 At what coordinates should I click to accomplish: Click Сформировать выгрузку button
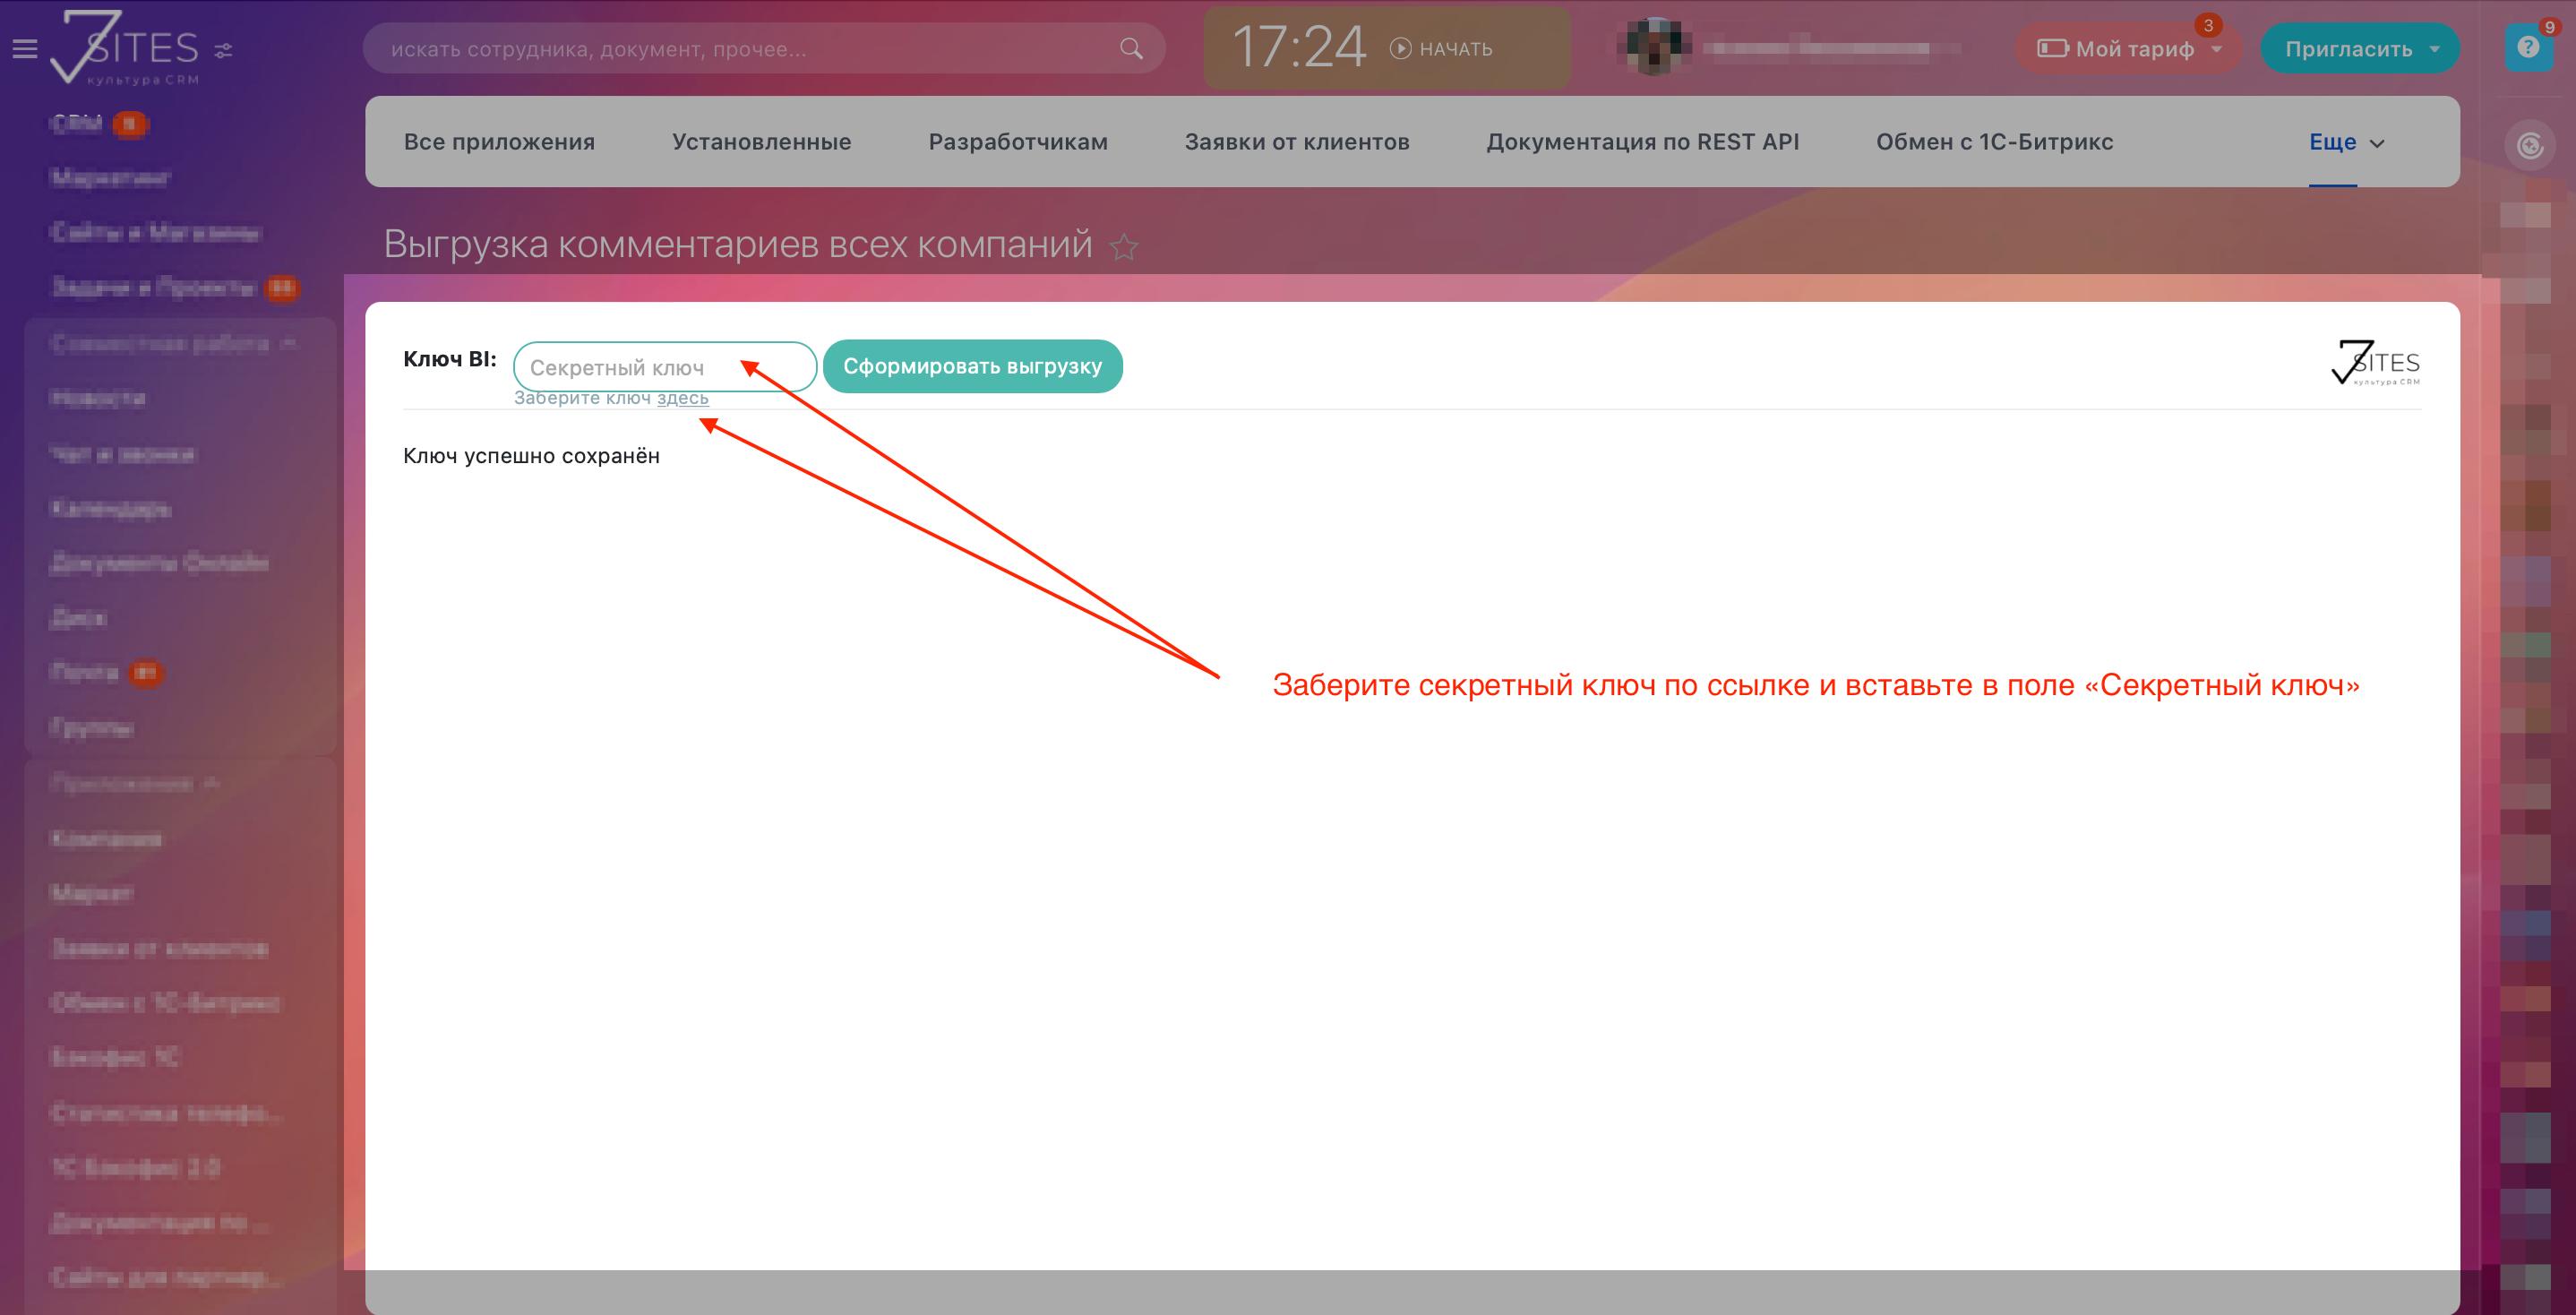(971, 366)
